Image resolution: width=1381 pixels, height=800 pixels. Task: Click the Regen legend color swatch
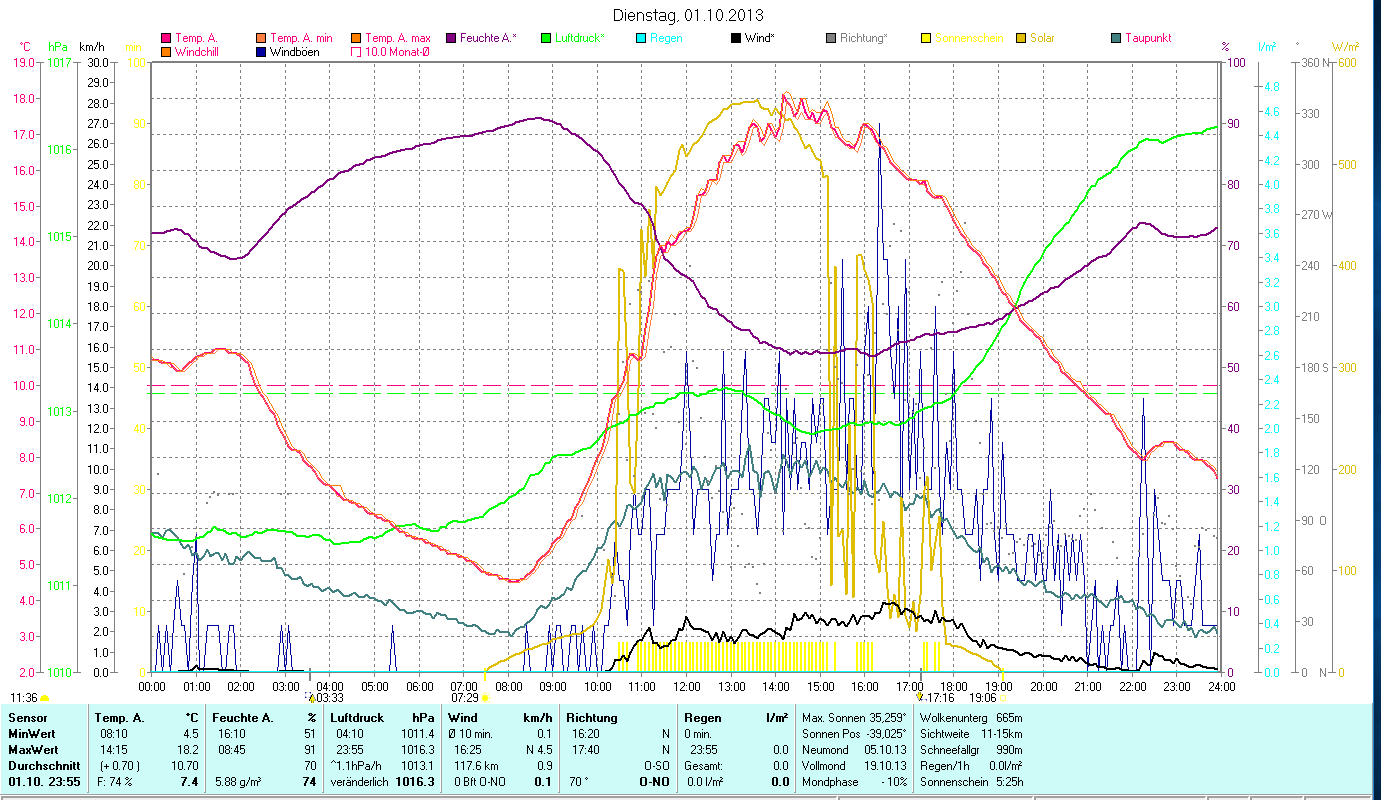click(x=640, y=38)
